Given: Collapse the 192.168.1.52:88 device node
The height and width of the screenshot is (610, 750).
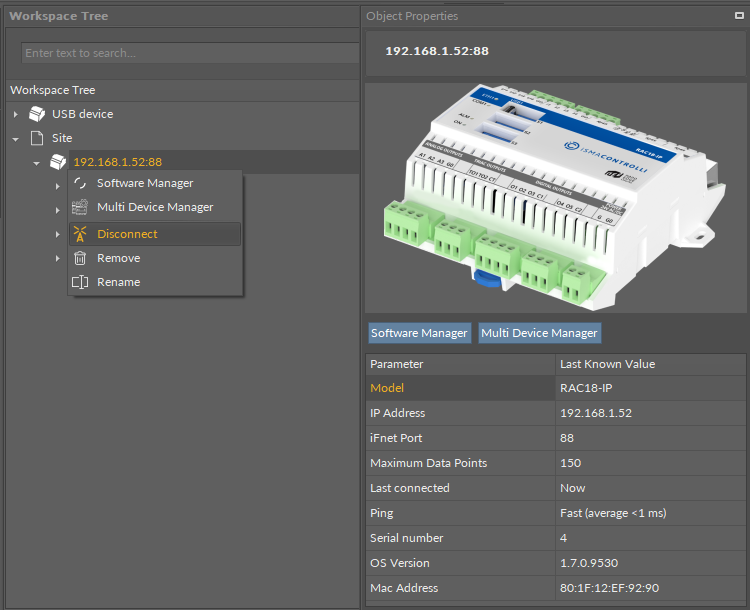Looking at the screenshot, I should tap(36, 162).
